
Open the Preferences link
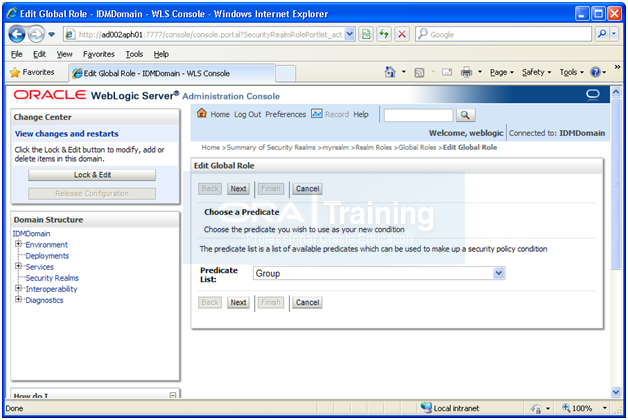(286, 115)
